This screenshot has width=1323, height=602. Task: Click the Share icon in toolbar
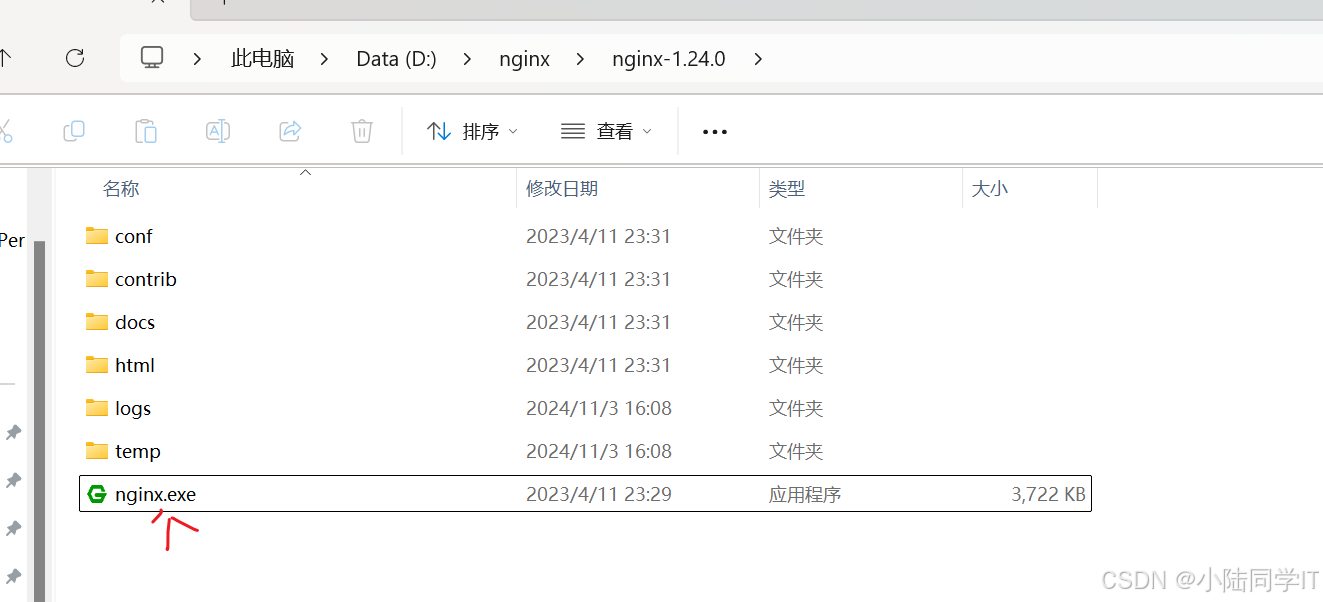click(290, 131)
